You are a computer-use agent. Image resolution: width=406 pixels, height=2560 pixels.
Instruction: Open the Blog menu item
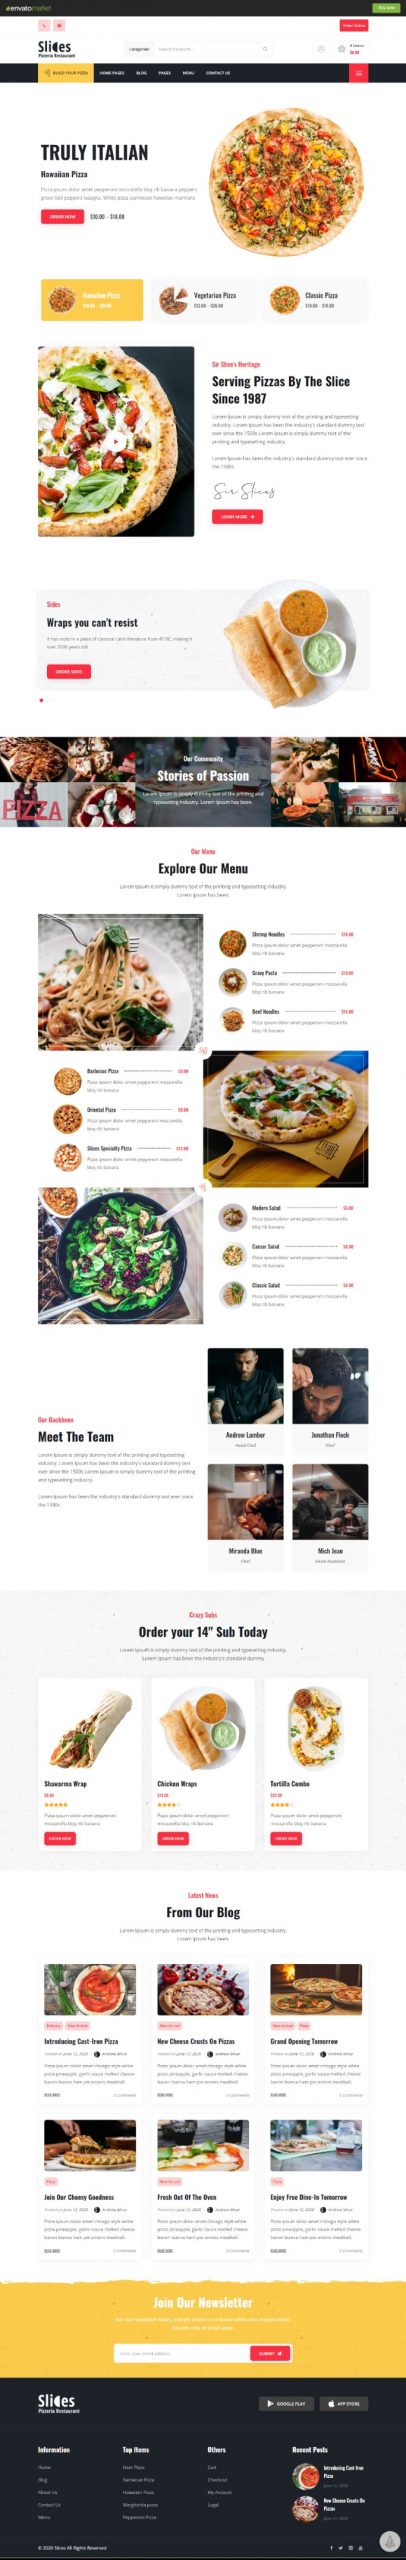click(141, 73)
